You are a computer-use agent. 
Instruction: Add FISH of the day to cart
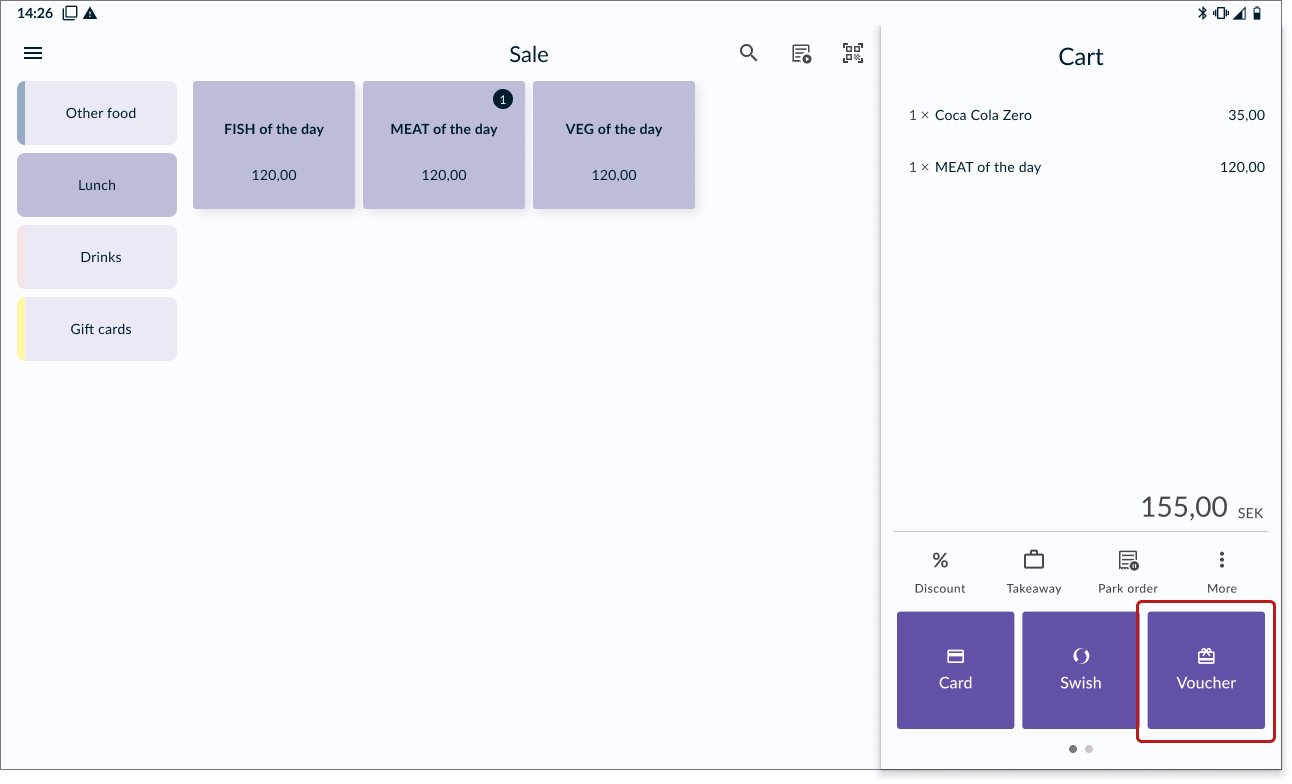274,146
